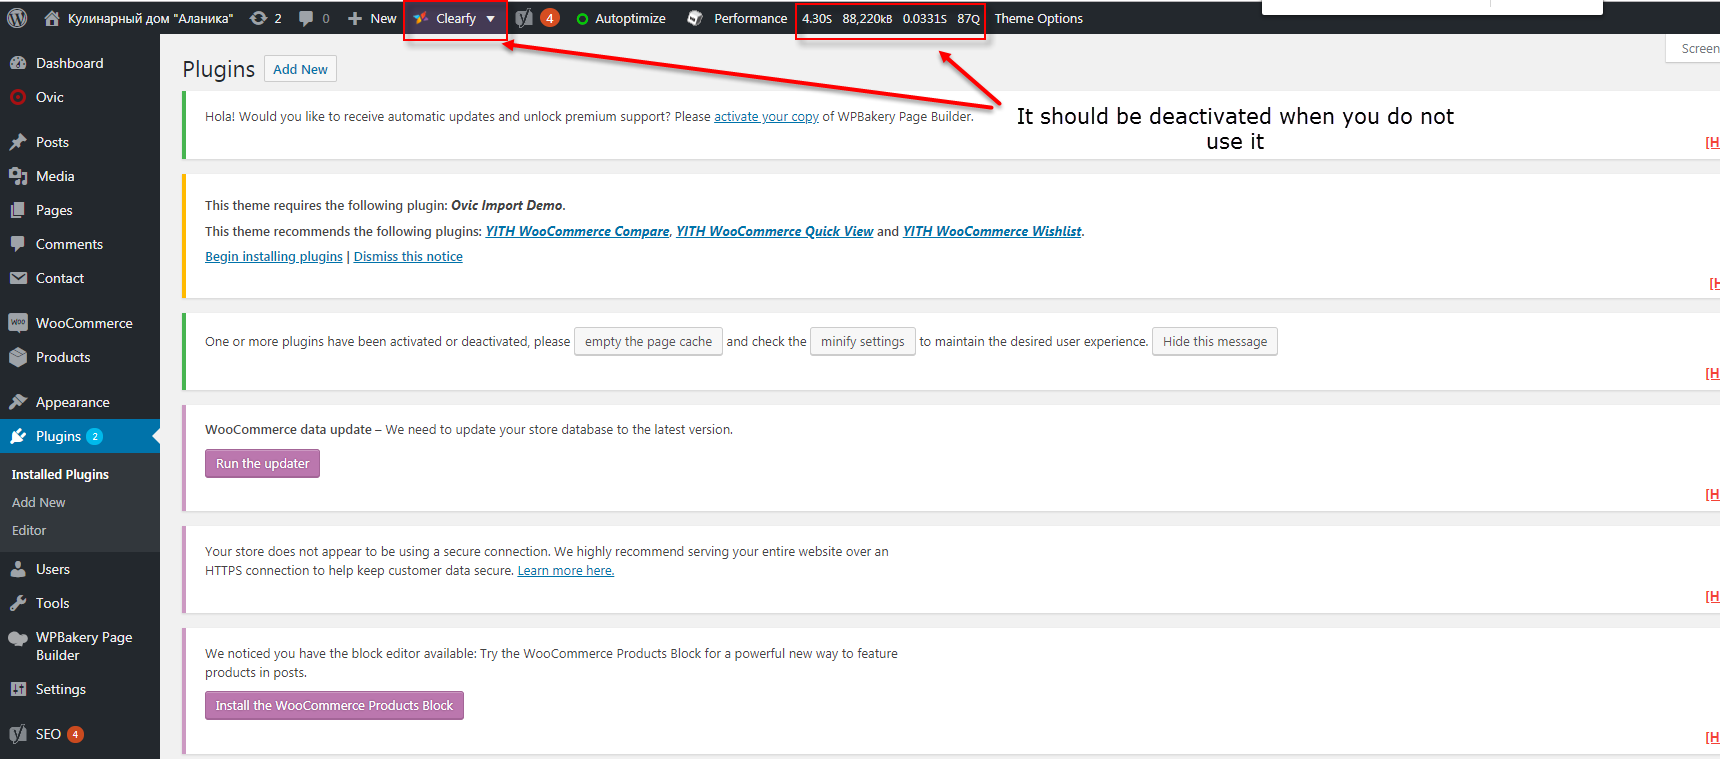Expand the Clearfy dropdown arrow
1720x759 pixels.
[490, 19]
